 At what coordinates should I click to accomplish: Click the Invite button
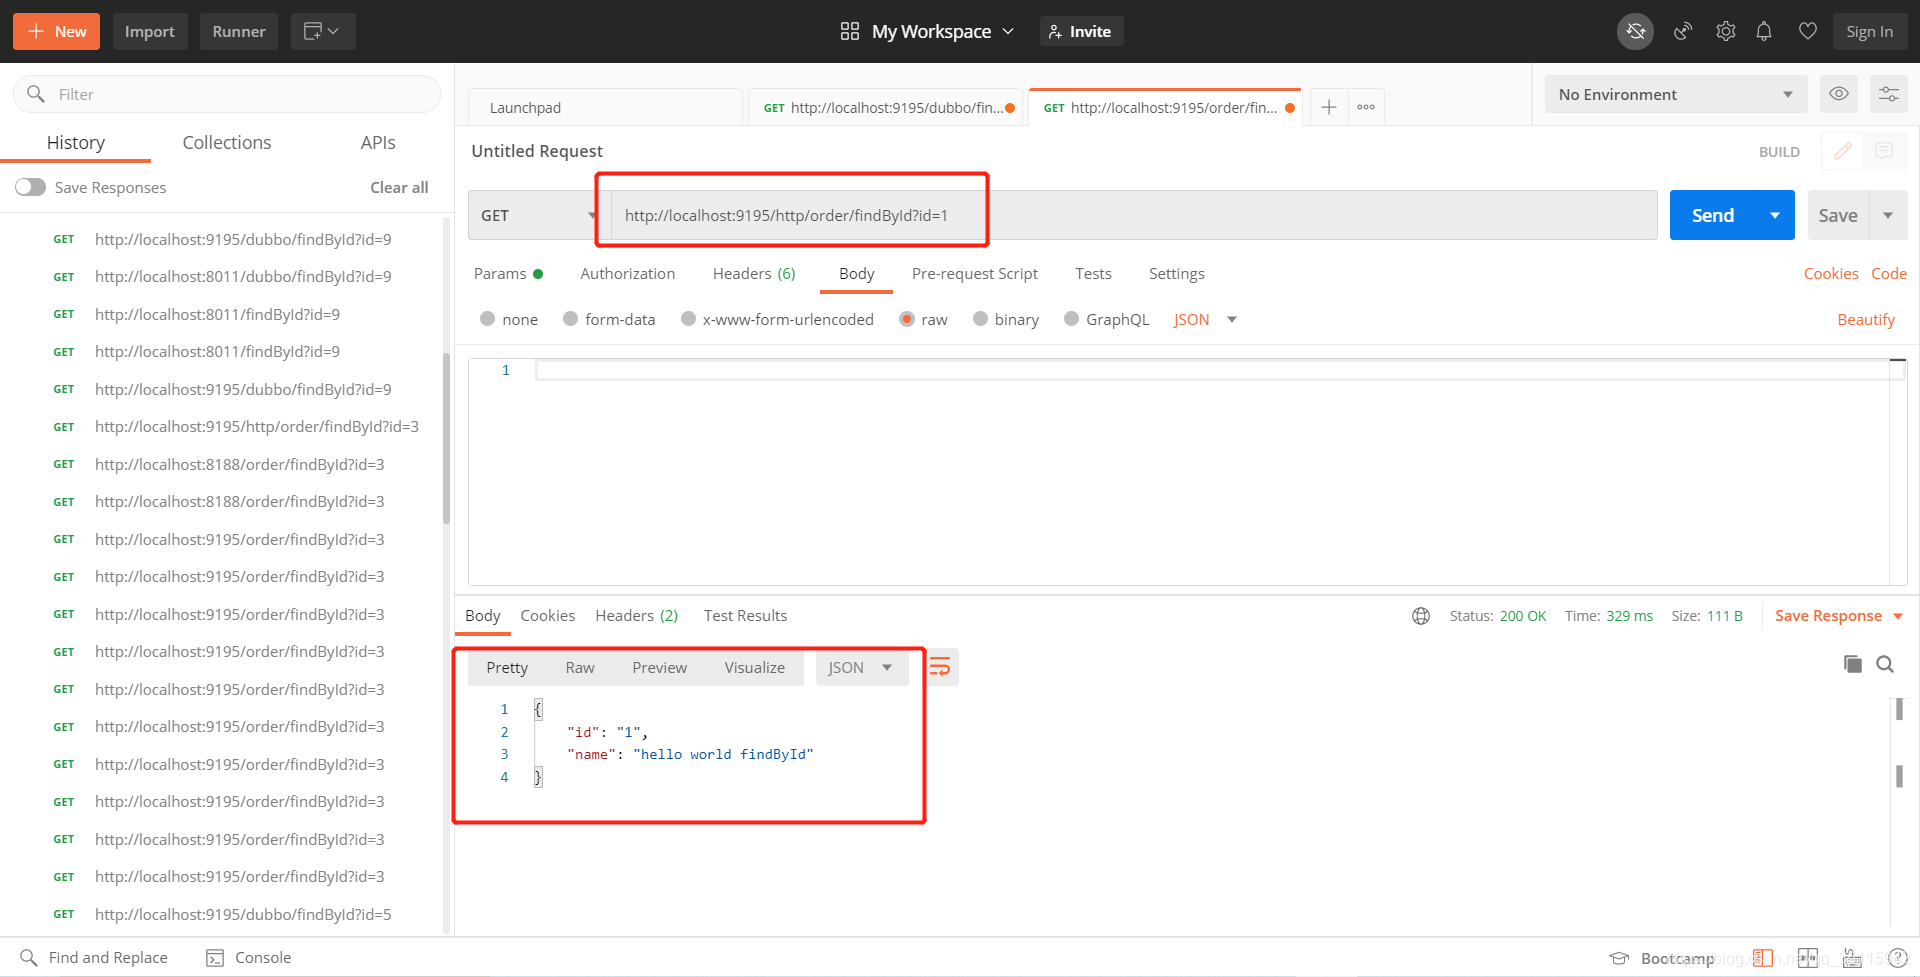click(1081, 31)
